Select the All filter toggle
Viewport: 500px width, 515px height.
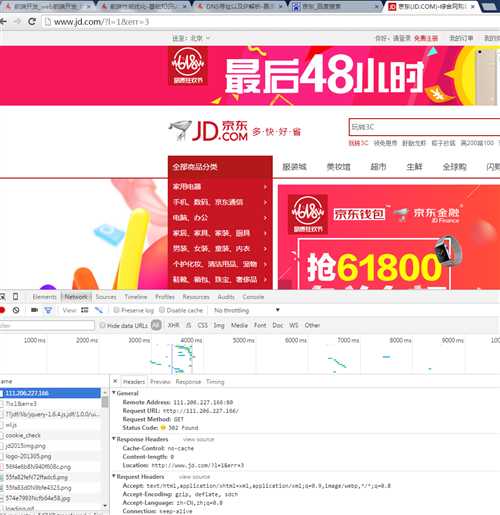coord(156,325)
